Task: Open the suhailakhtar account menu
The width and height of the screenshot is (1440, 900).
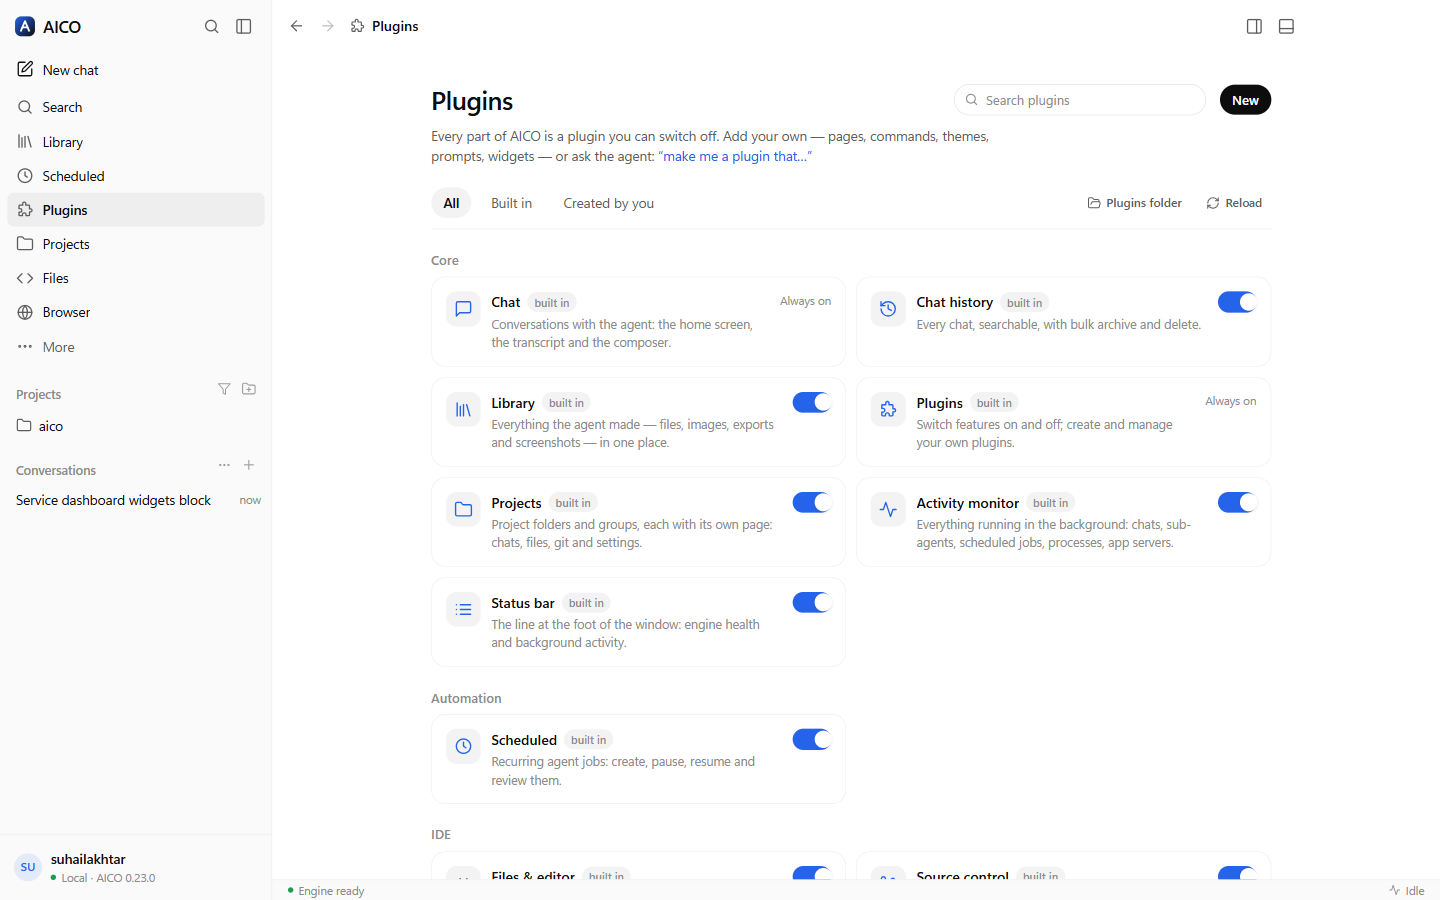Action: [x=136, y=867]
